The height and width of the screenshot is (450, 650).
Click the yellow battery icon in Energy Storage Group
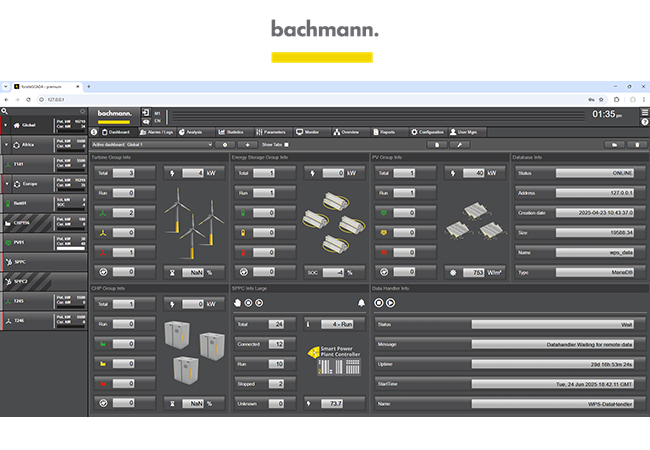243,233
